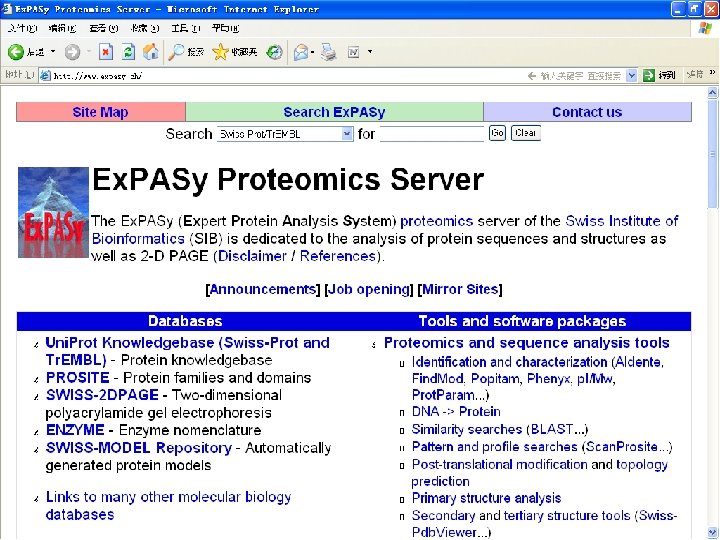
Task: Open the Favorites star toolbar button
Action: (x=234, y=52)
